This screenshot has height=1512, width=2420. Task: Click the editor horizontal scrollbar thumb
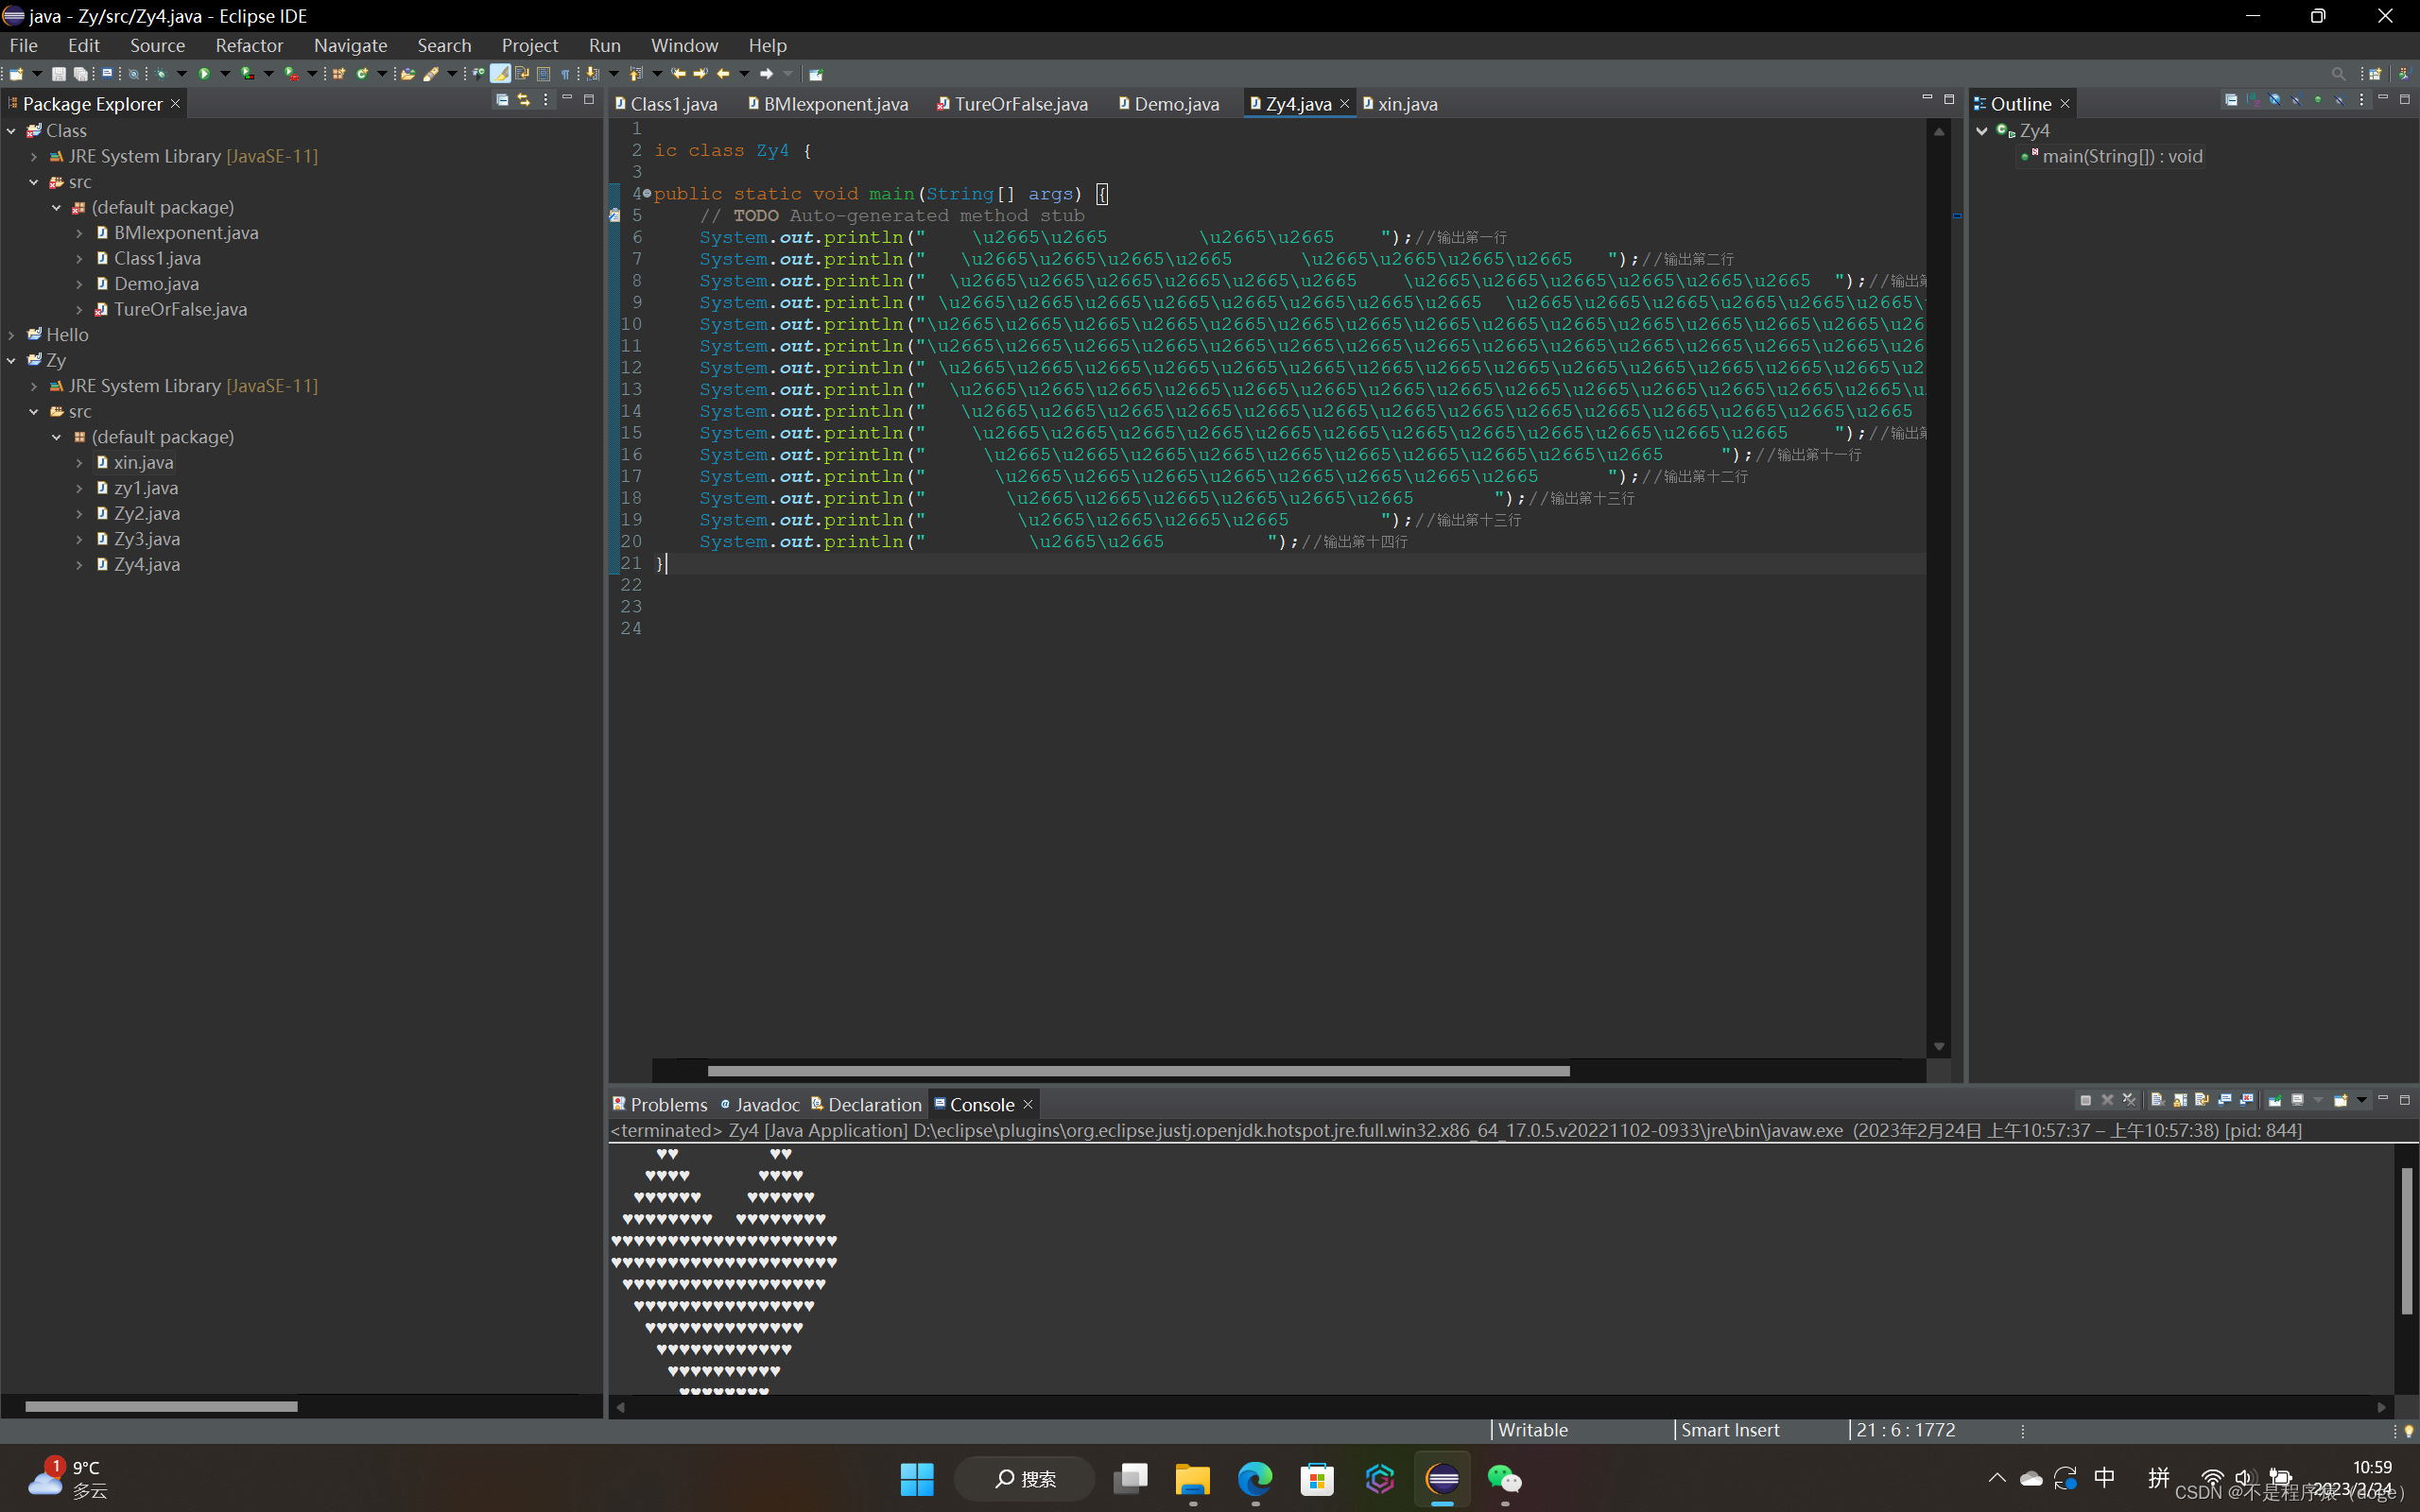(x=1138, y=1071)
